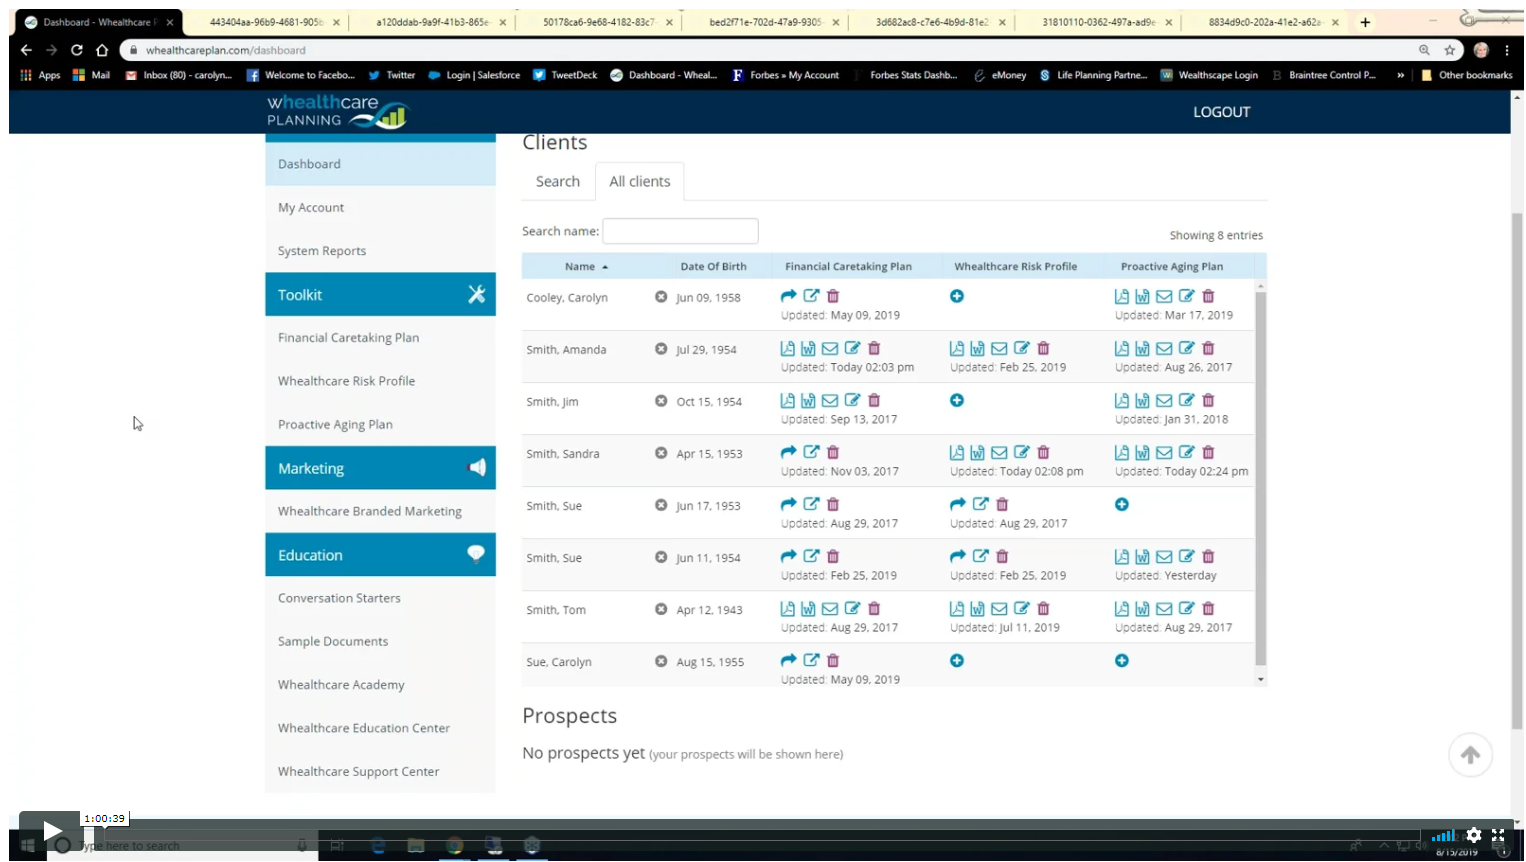The image size is (1526, 862).
Task: Add Proactive Aging Plan for Sue Smith born 1953
Action: click(x=1122, y=505)
